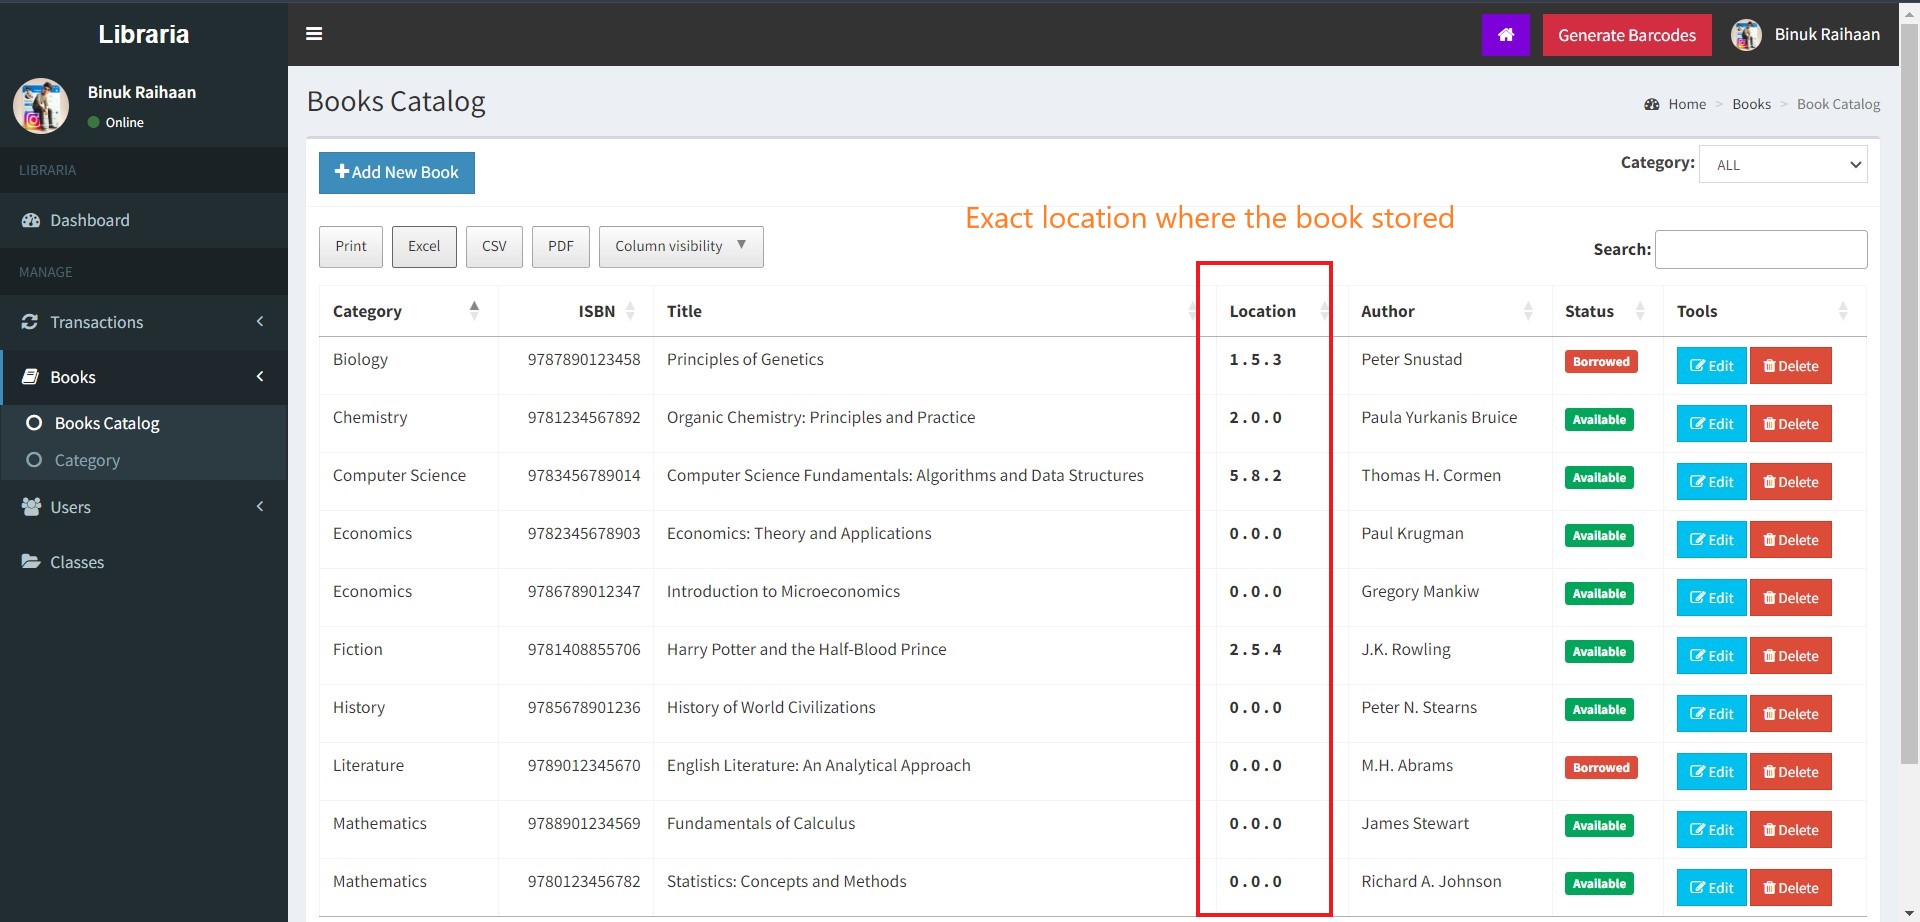Click the PDF export button
The height and width of the screenshot is (922, 1920).
click(x=561, y=247)
